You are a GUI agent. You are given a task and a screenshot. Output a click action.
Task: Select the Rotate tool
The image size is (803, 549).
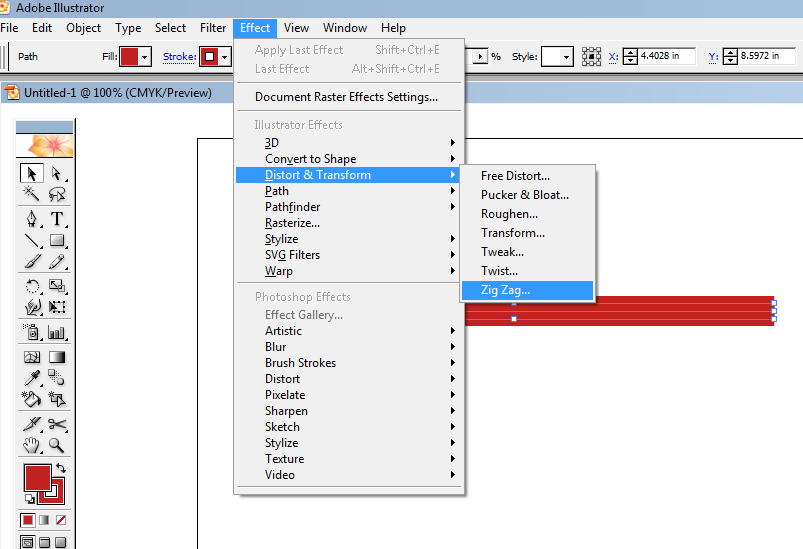(x=32, y=286)
